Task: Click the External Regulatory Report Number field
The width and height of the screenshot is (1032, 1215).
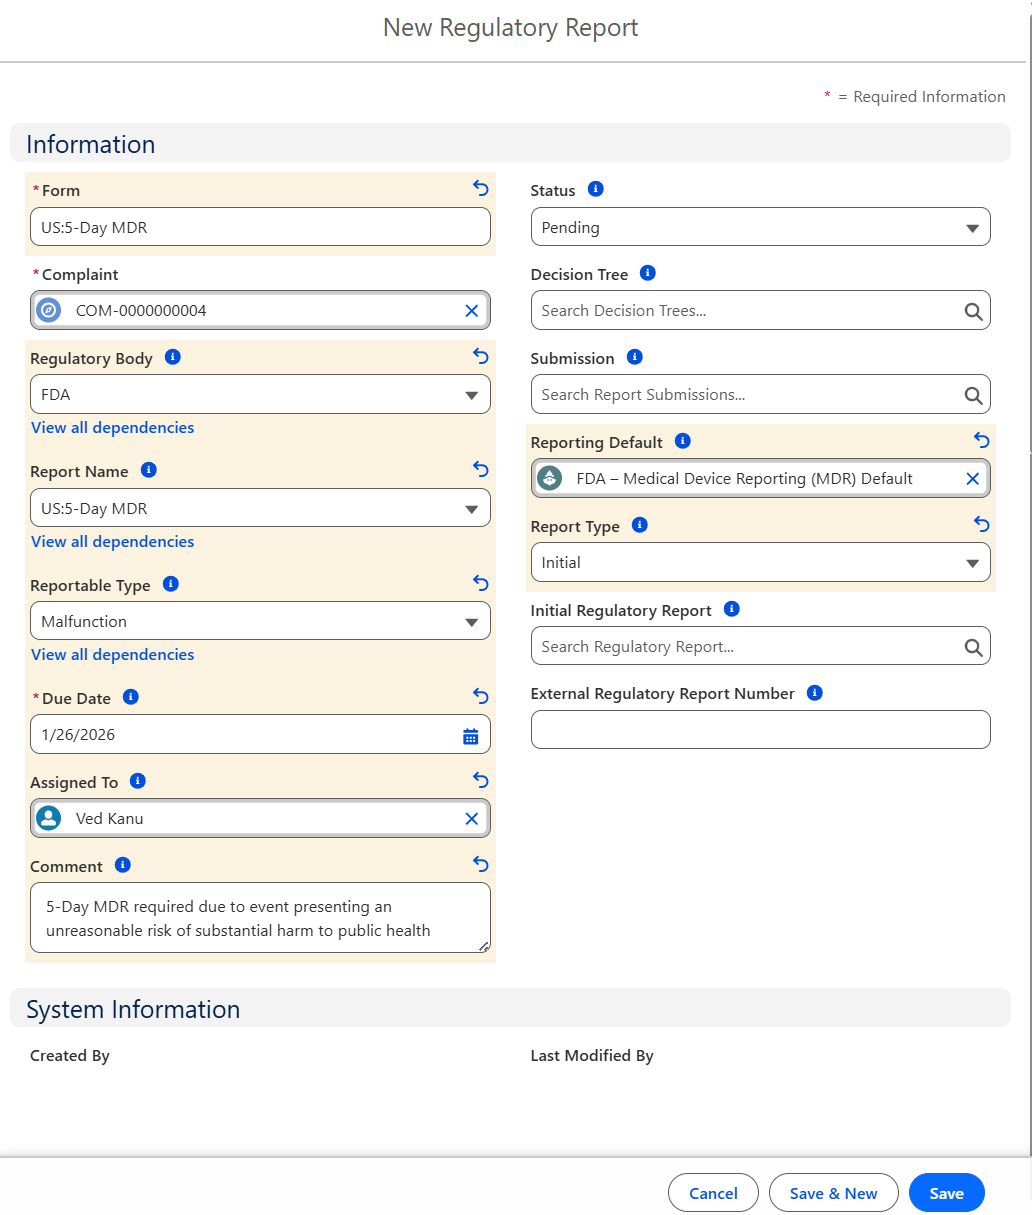Action: [x=760, y=730]
